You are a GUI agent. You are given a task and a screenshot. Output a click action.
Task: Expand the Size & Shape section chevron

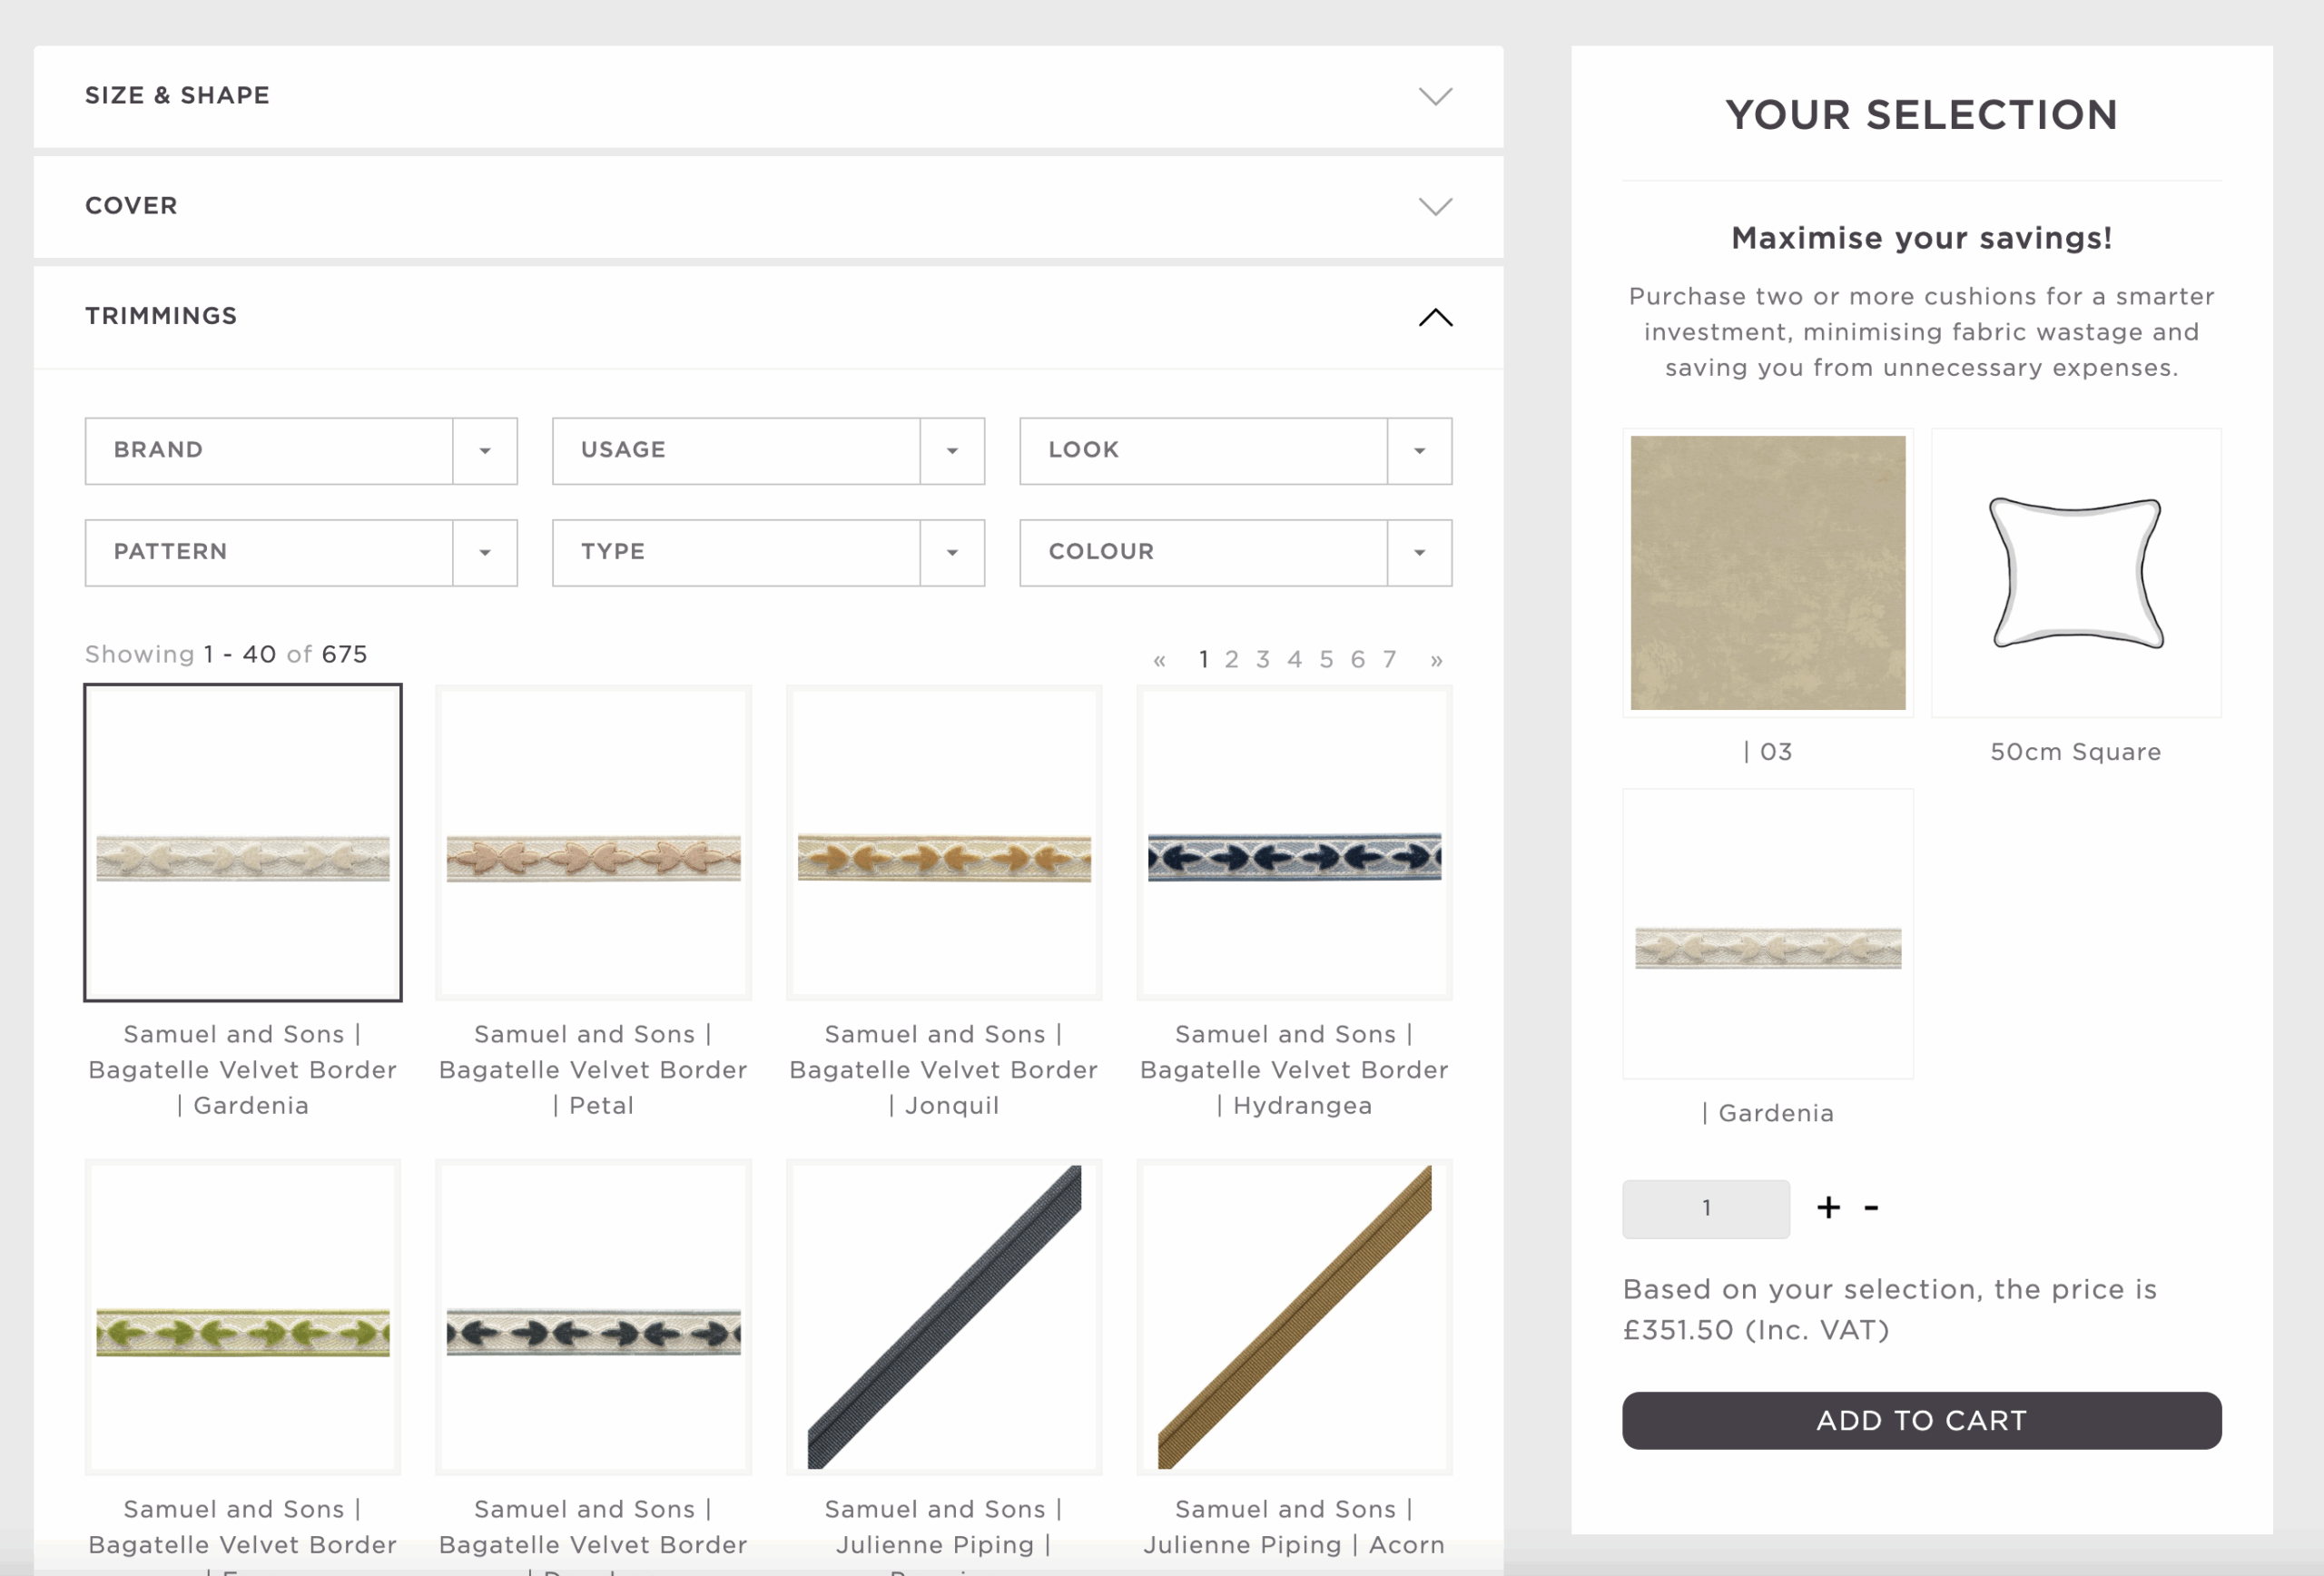pyautogui.click(x=1435, y=97)
